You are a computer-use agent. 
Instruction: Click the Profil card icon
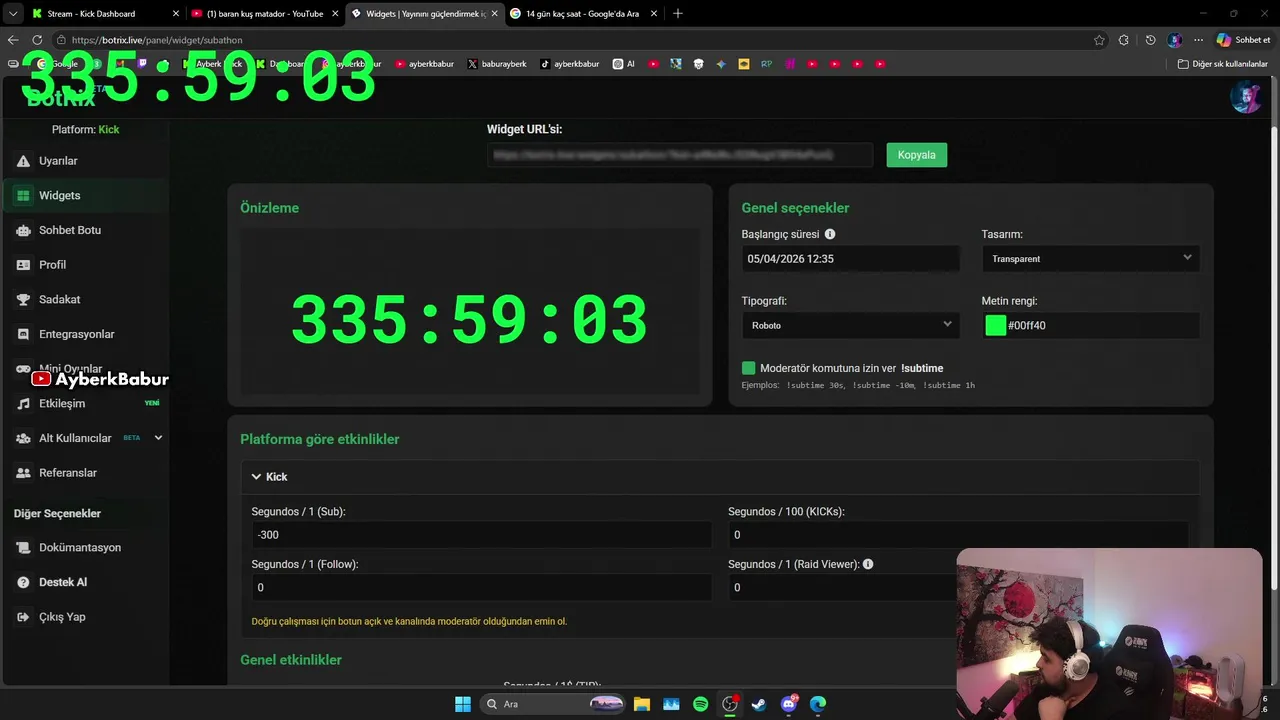coord(23,265)
